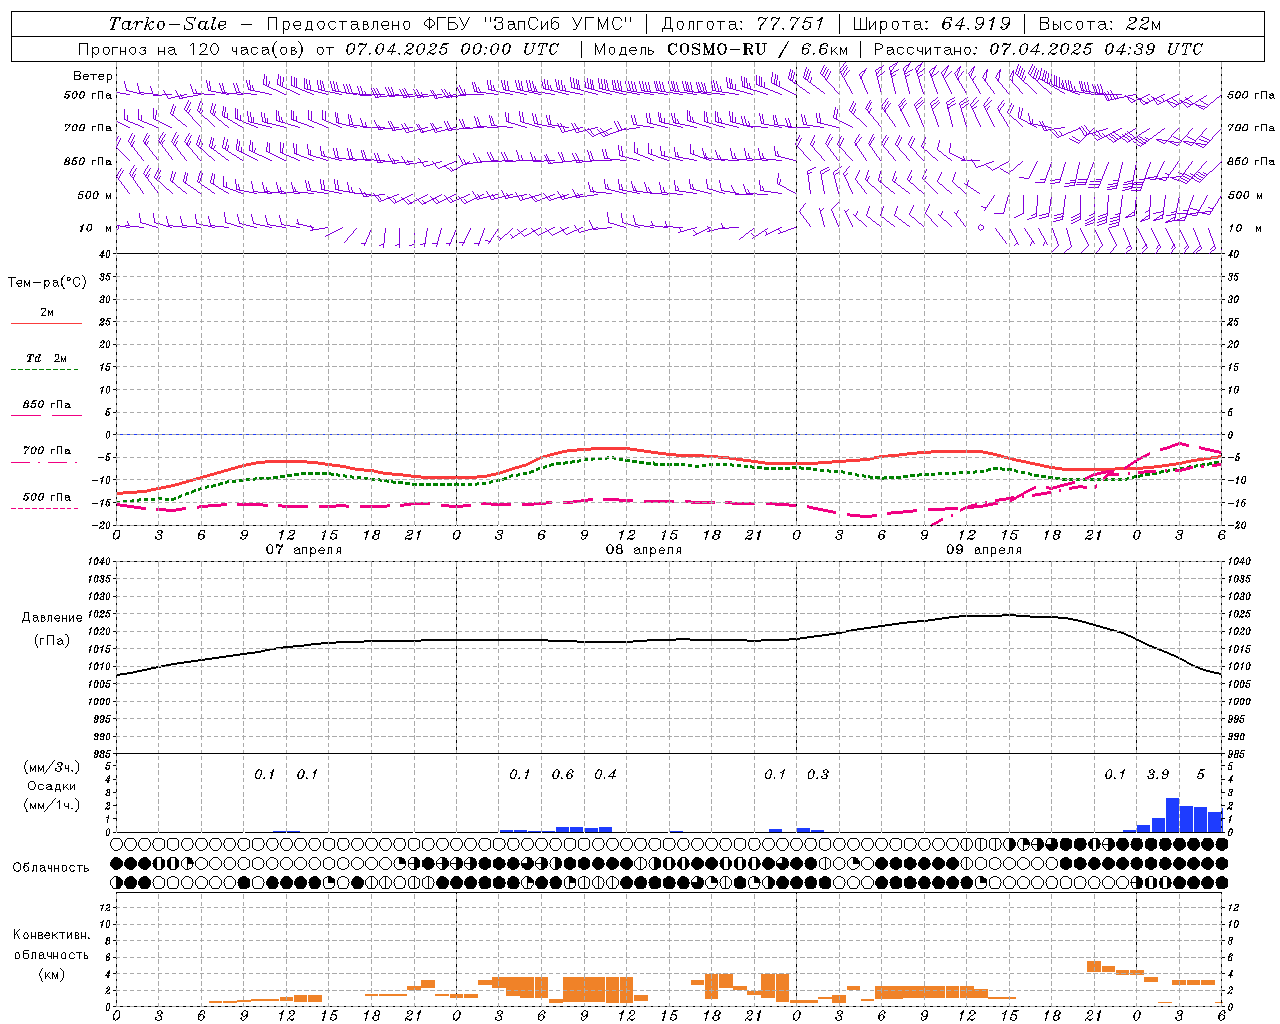The height and width of the screenshot is (1024, 1280).
Task: Select the "ЗапСиб УГМС" provider text
Action: coord(558,24)
